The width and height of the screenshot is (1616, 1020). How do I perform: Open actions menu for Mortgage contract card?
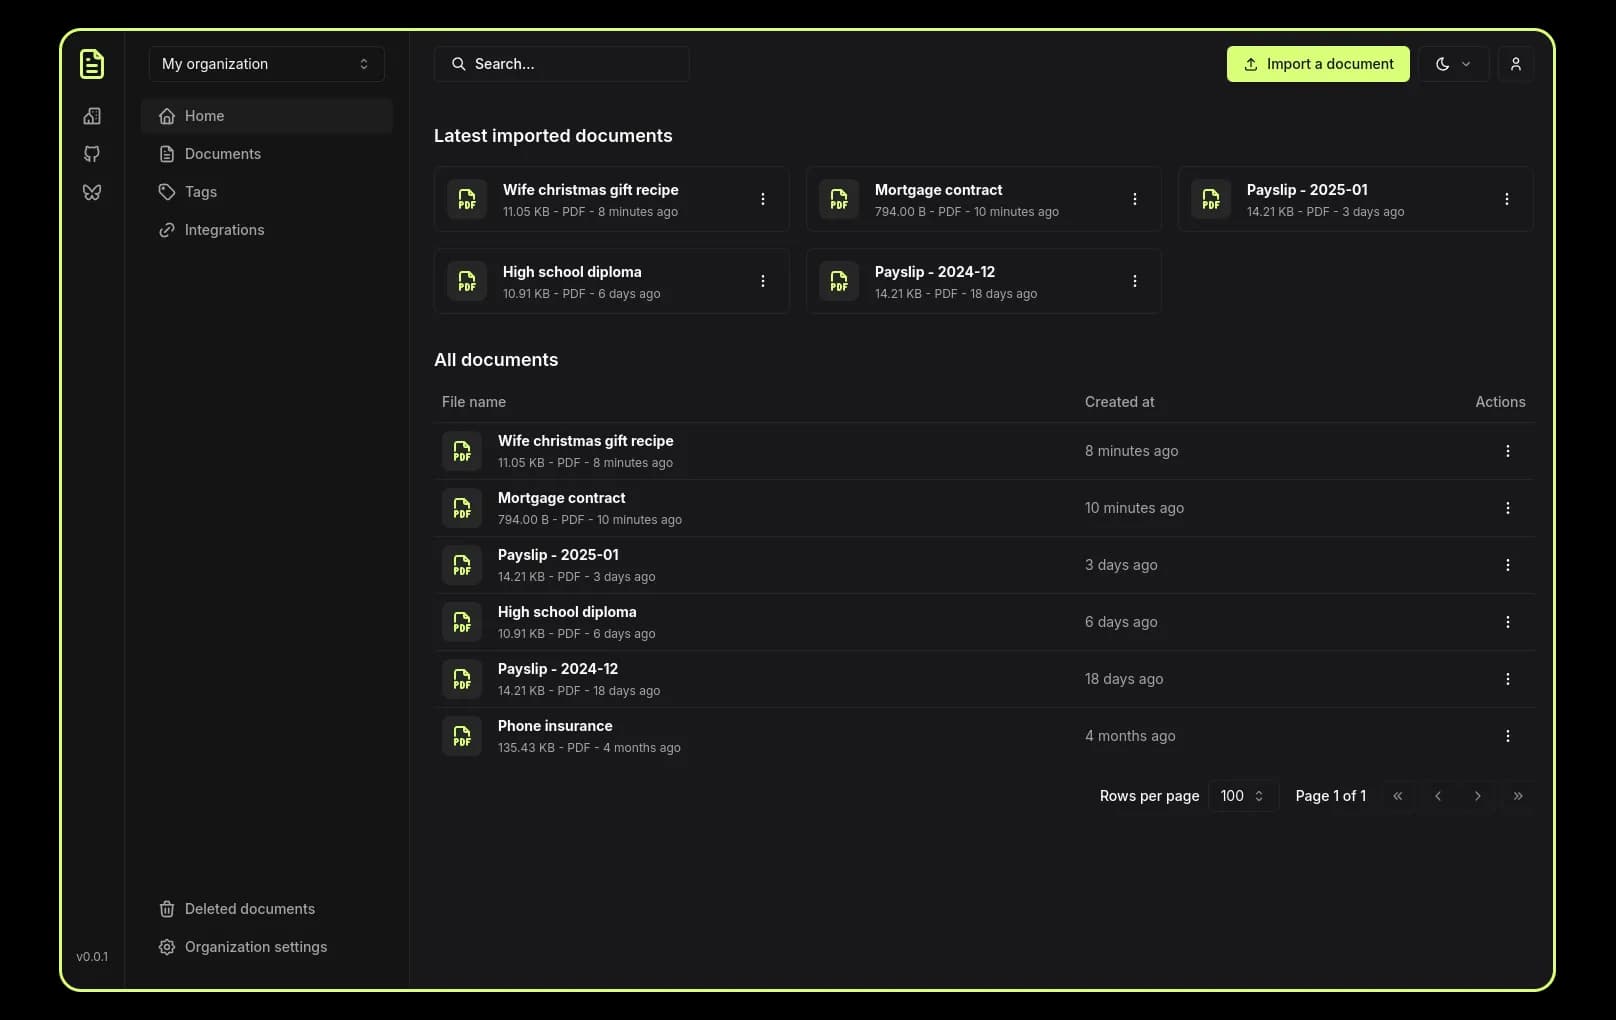tap(1134, 199)
